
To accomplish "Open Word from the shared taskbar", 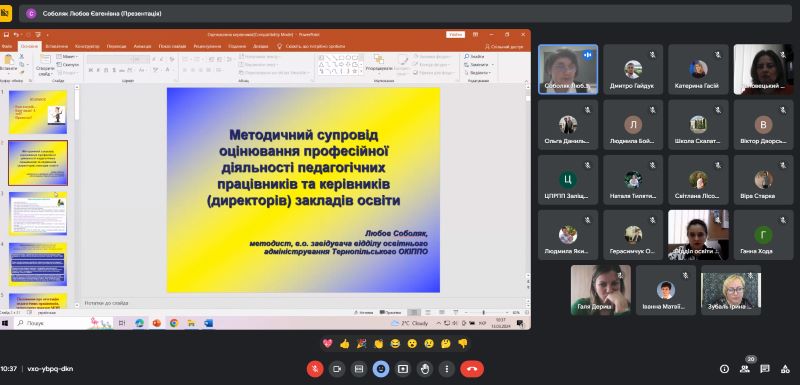I will click(208, 323).
